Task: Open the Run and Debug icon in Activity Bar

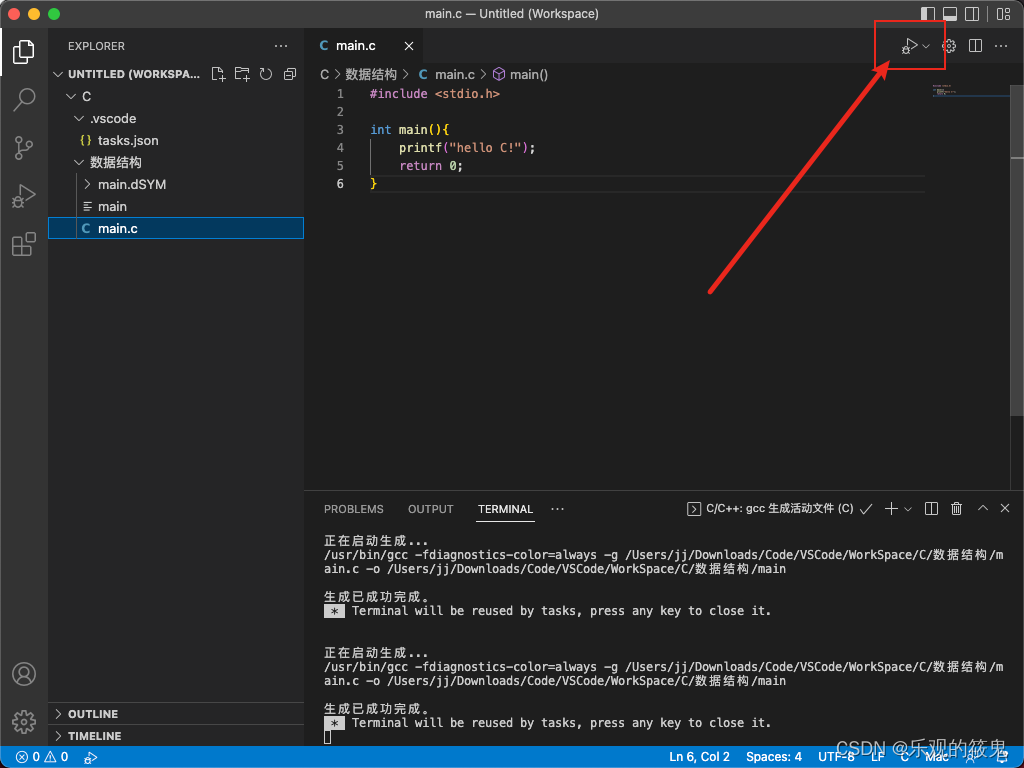Action: click(x=24, y=196)
